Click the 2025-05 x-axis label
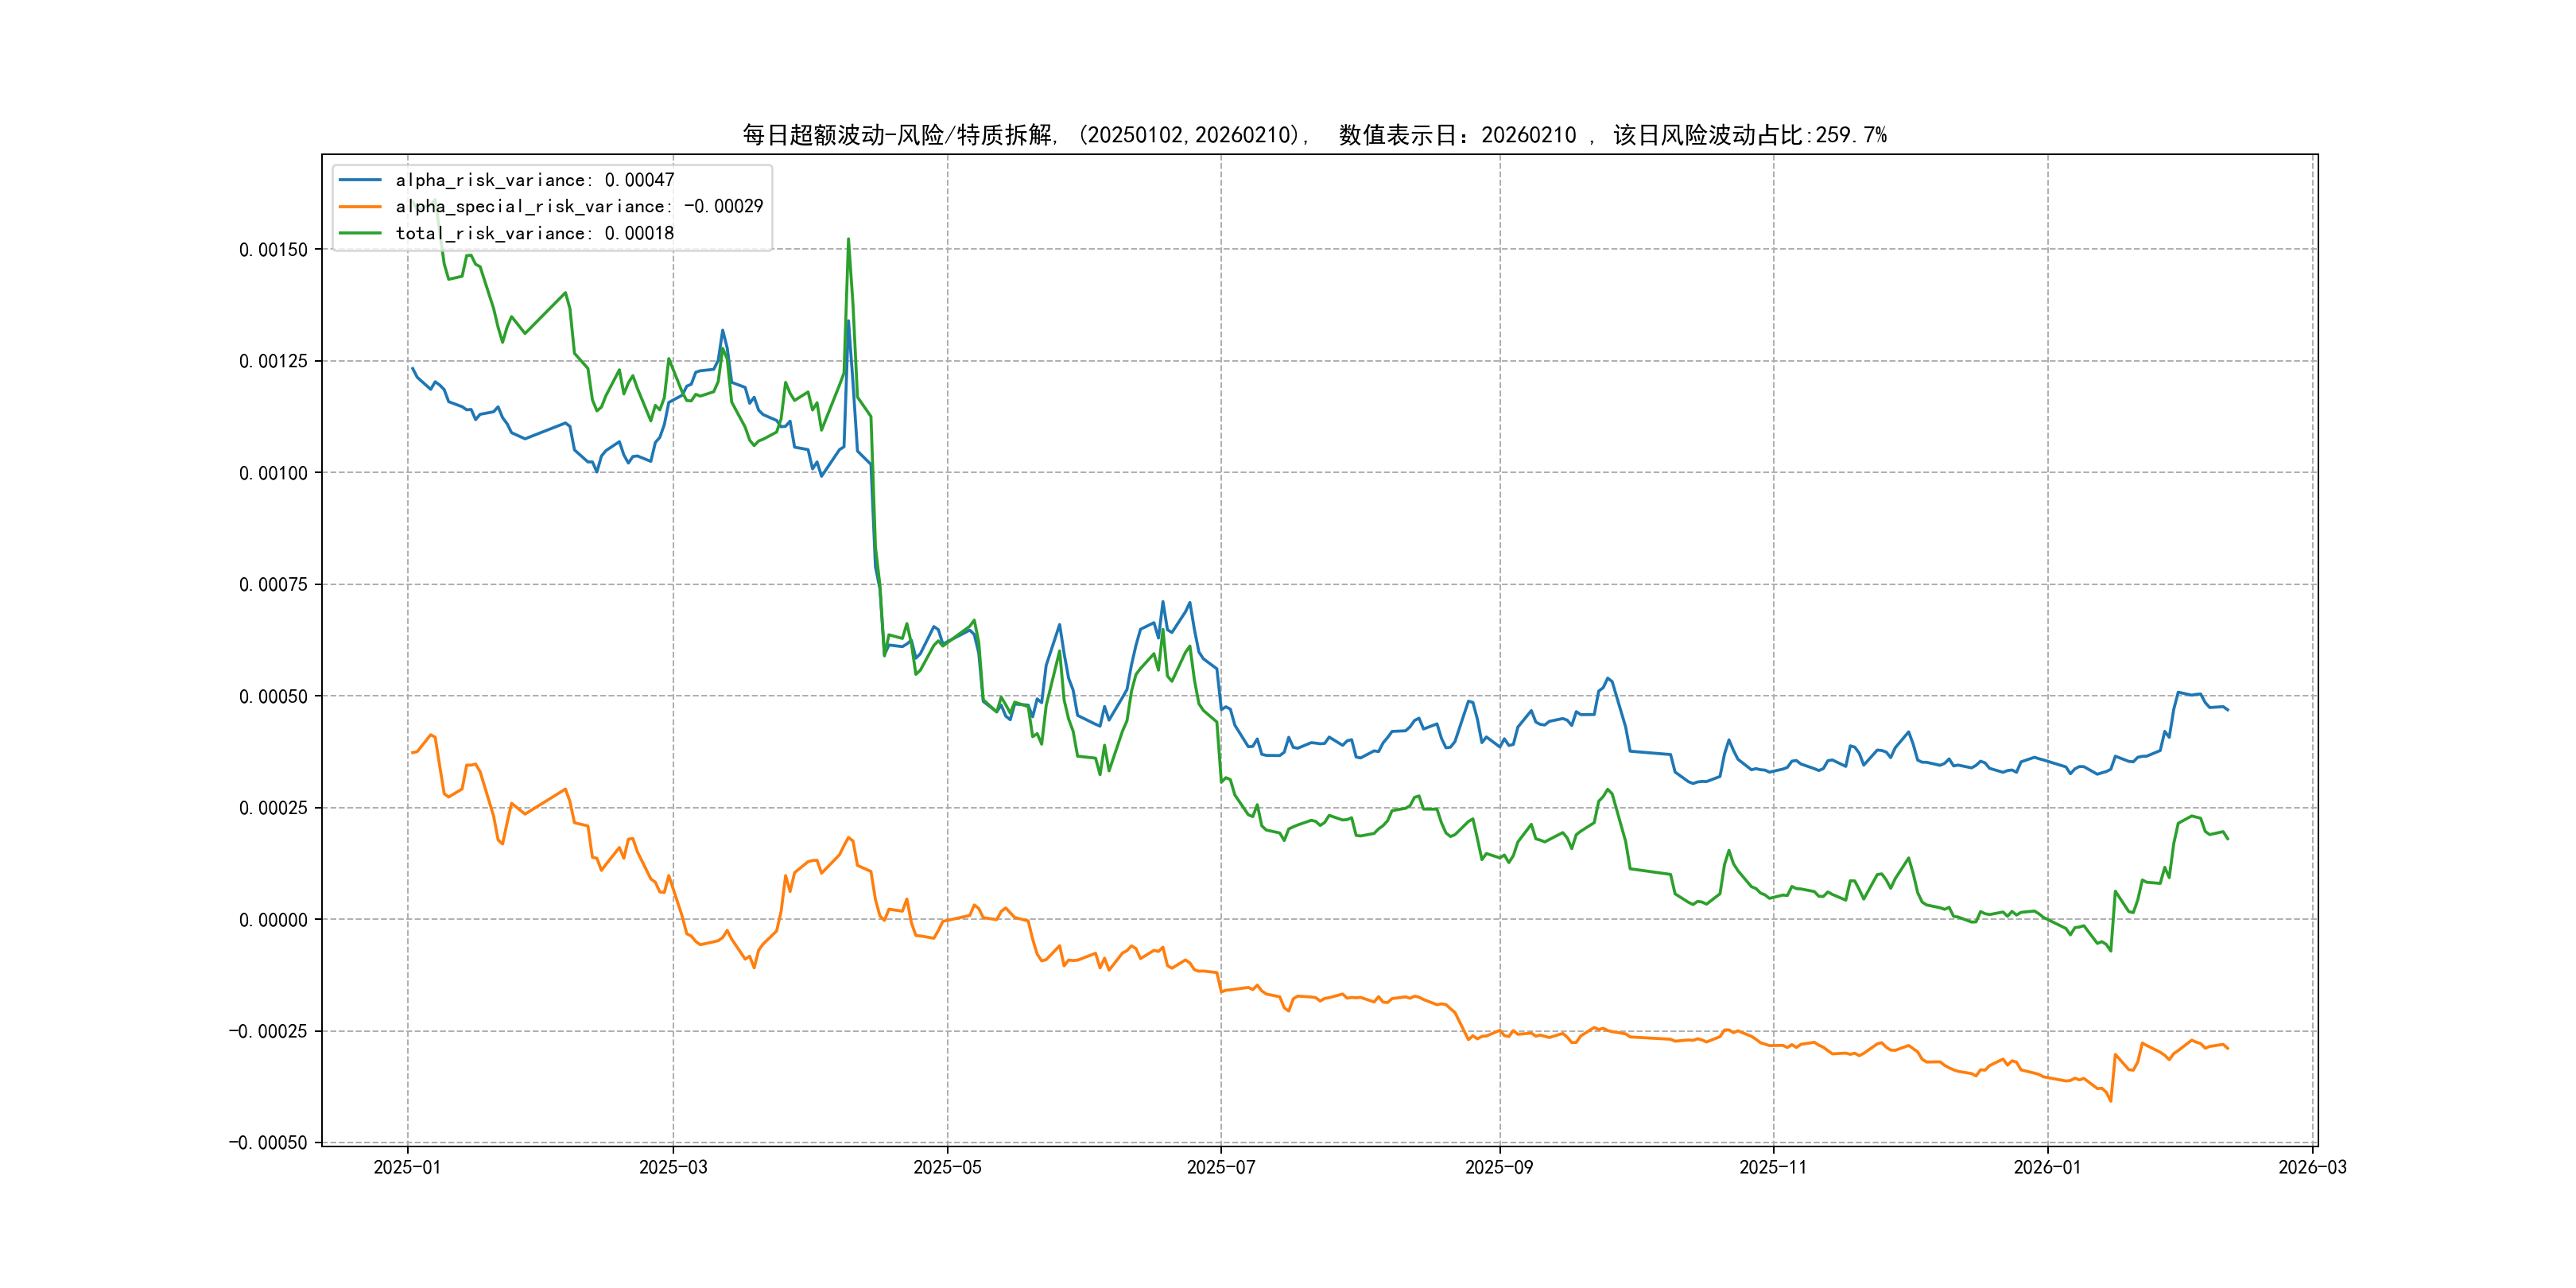 click(x=947, y=1167)
